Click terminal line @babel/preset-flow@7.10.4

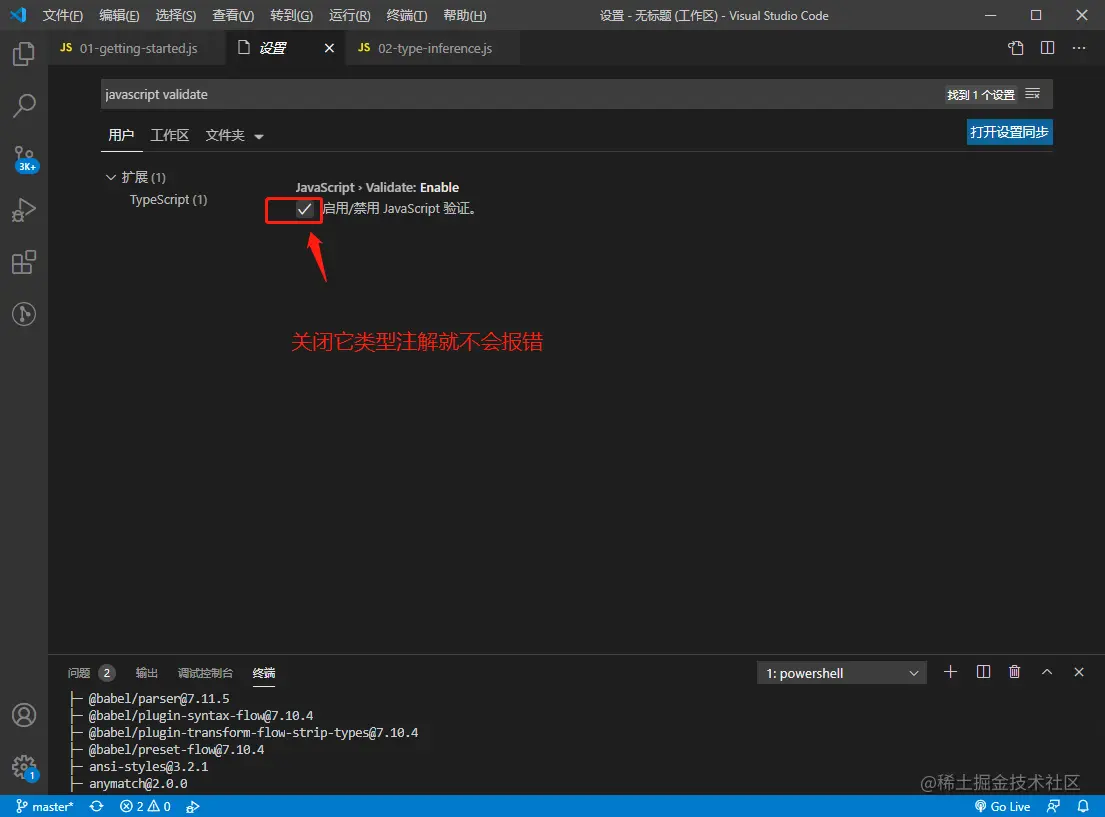click(176, 749)
